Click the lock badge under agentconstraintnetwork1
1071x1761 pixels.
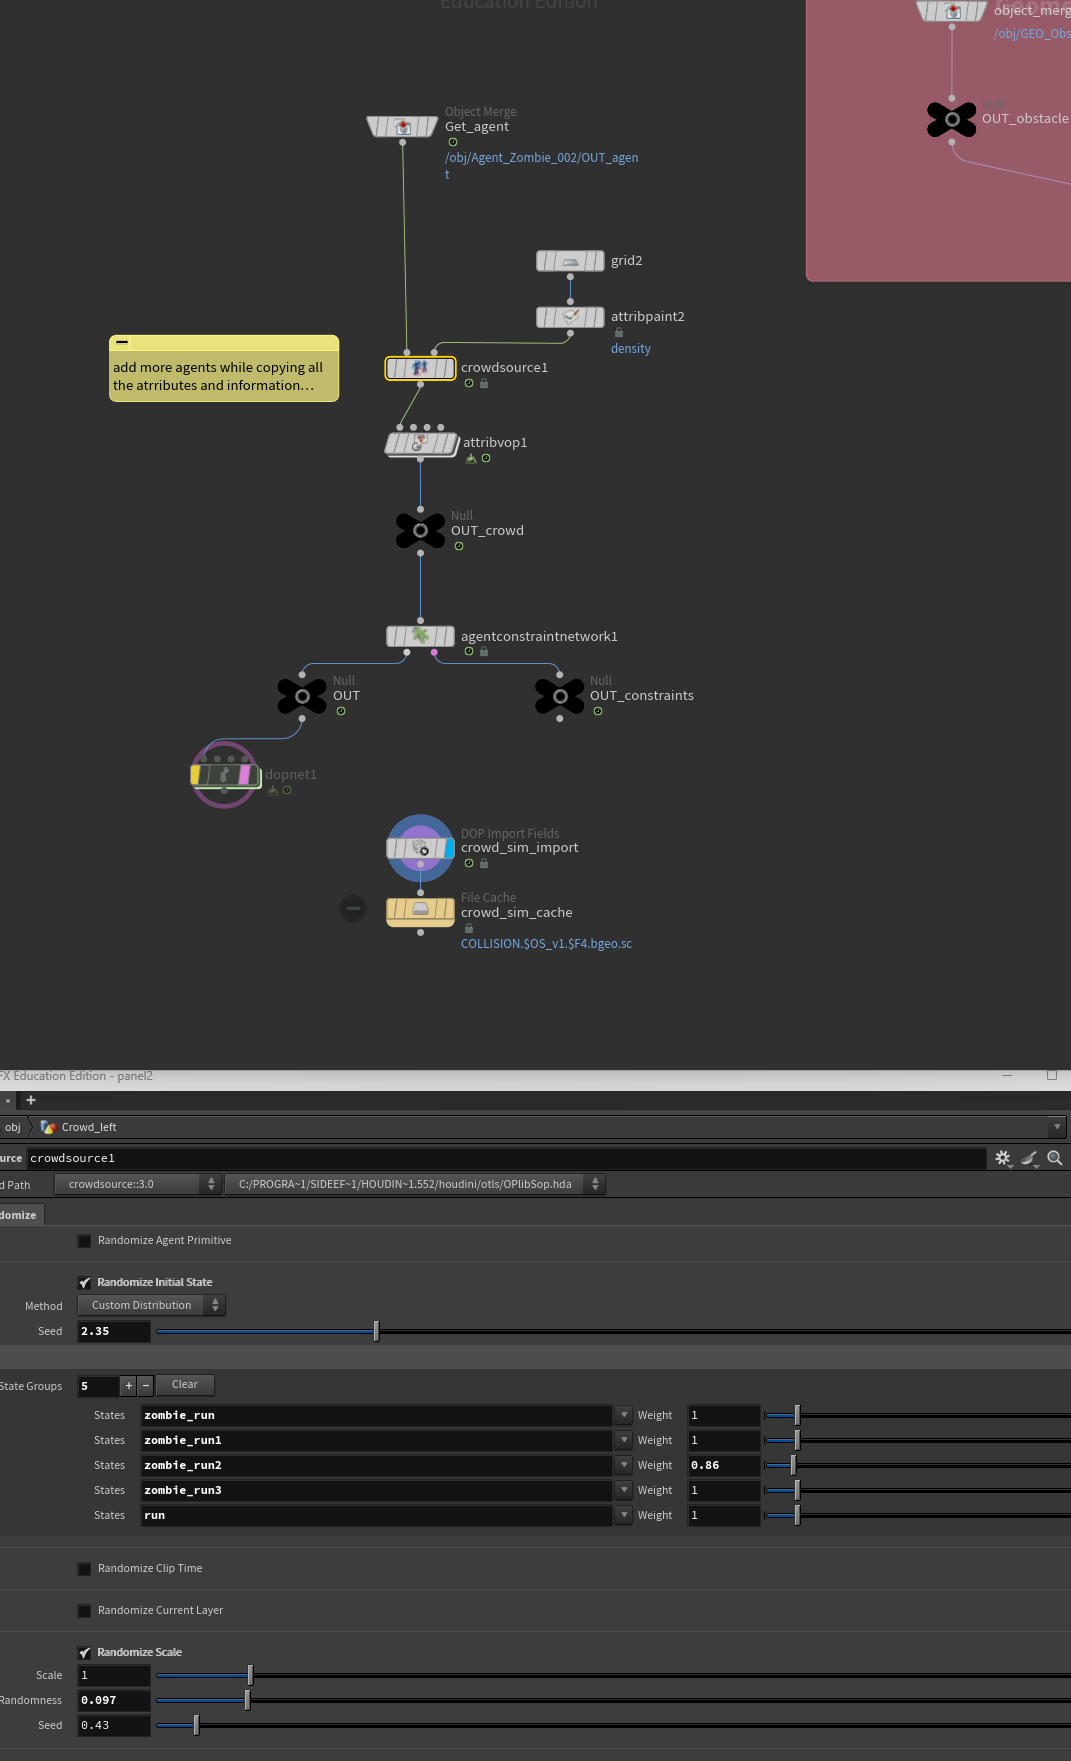(x=484, y=651)
